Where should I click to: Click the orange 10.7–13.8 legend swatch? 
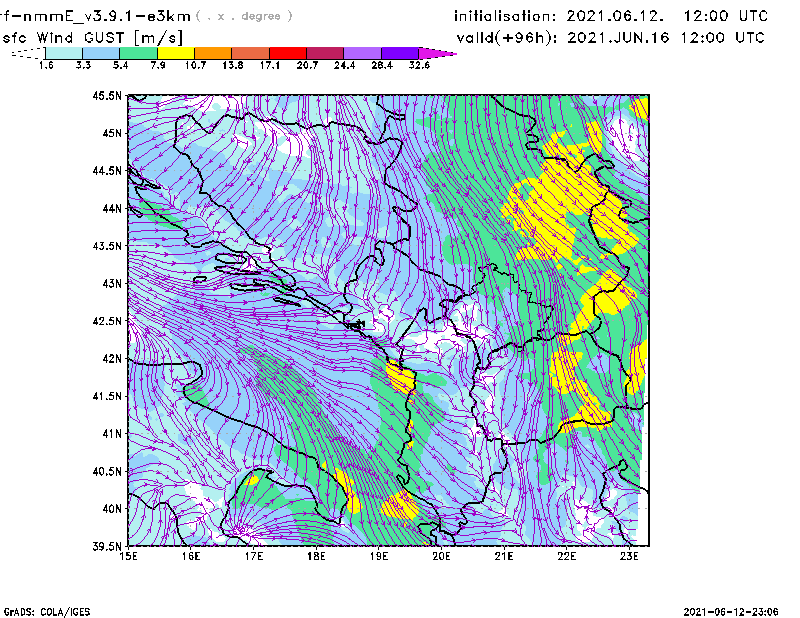213,53
